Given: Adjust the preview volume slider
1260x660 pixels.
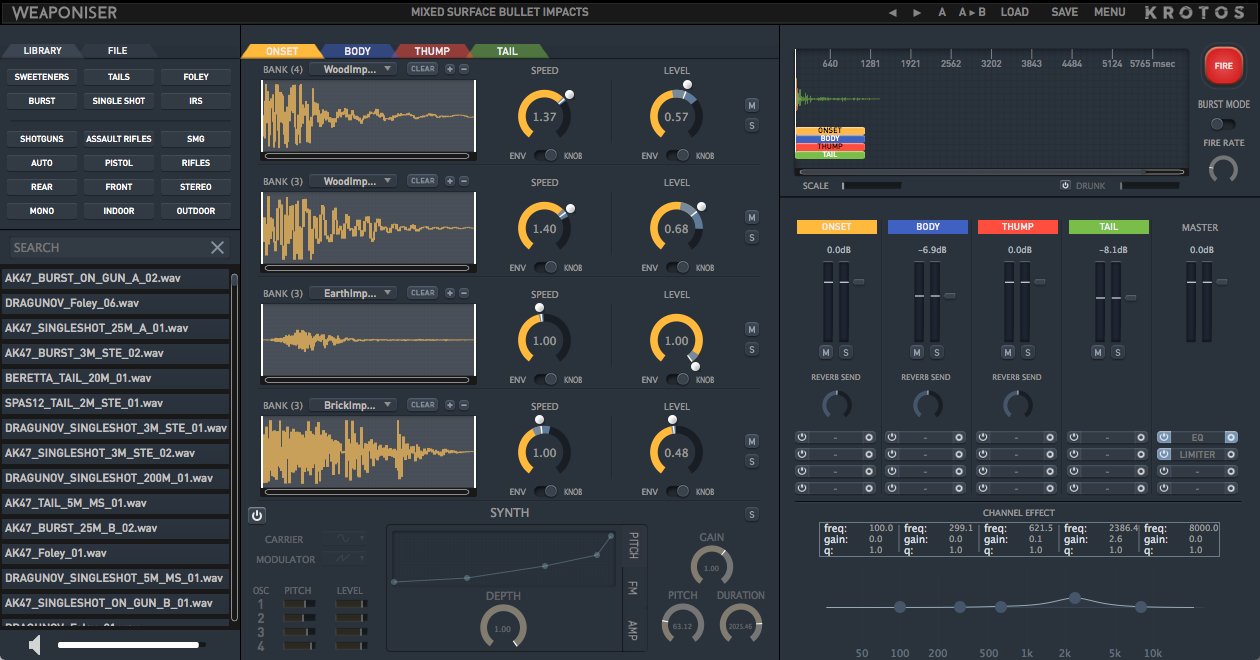Looking at the screenshot, I should click(131, 645).
